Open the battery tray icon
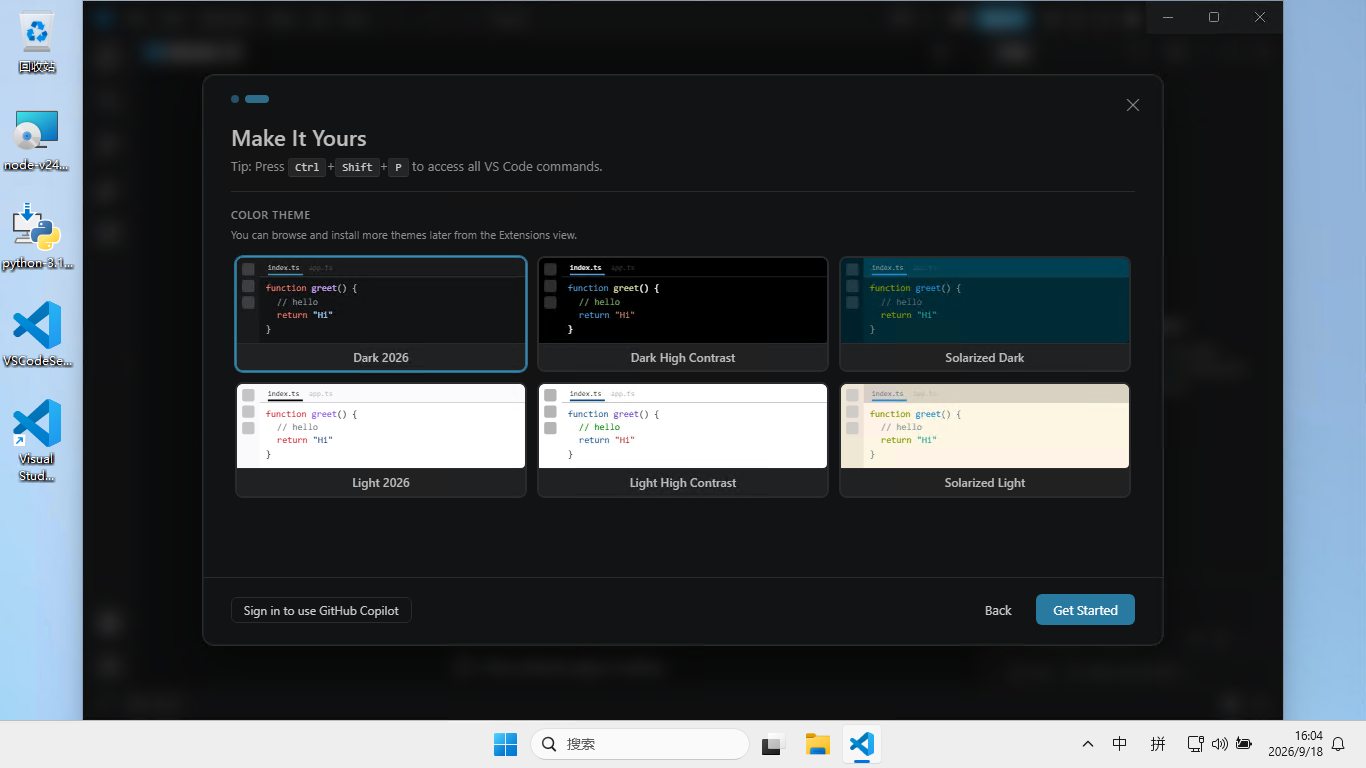Screen dimensions: 1366x768 1244,744
